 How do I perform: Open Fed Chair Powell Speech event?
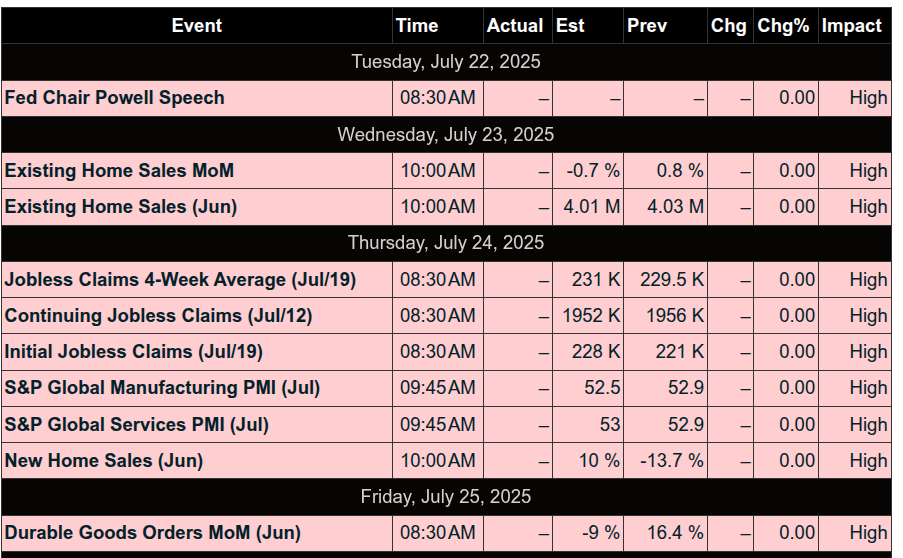click(115, 98)
